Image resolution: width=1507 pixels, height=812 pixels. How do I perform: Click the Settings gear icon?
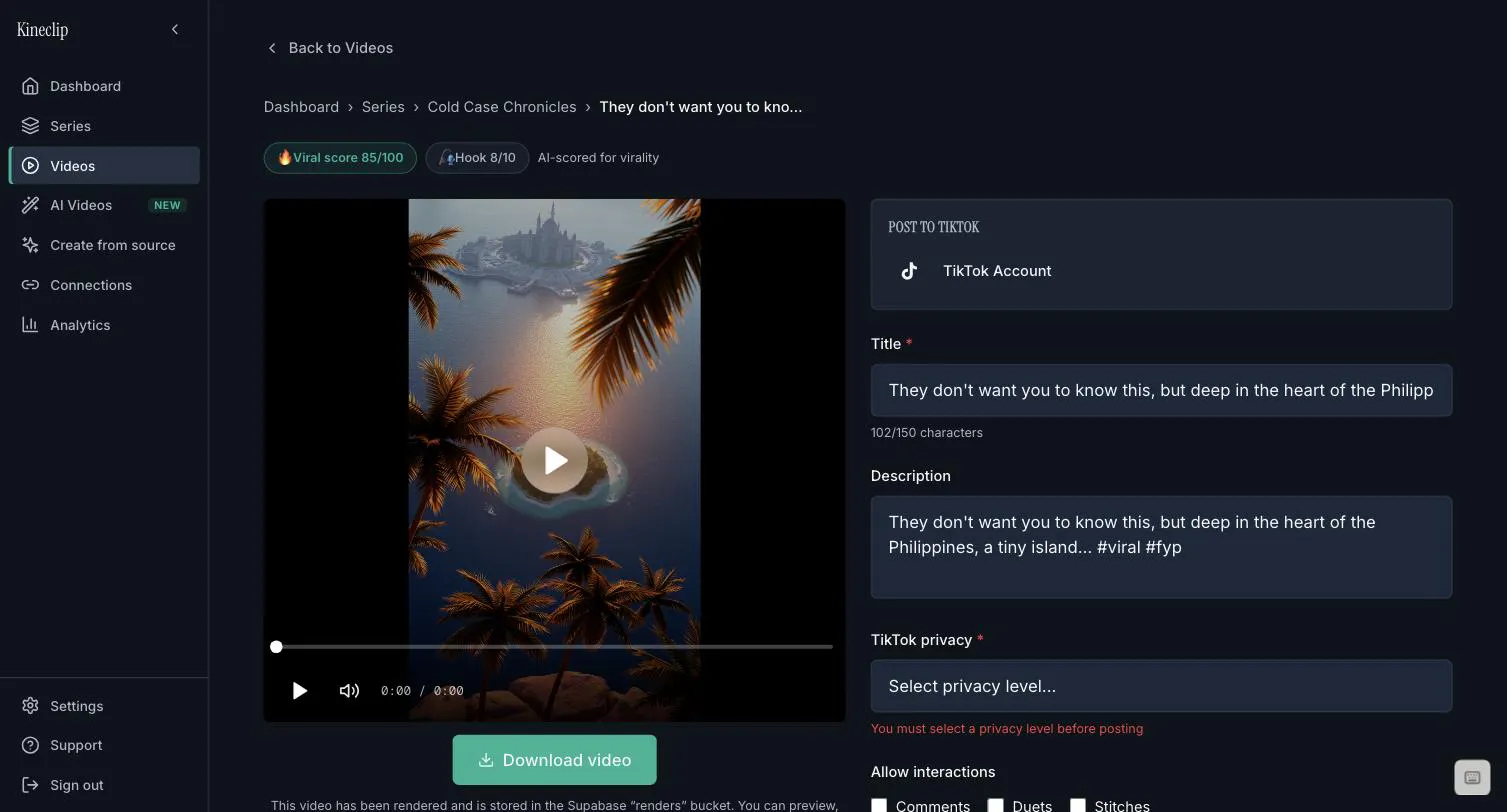tap(30, 706)
